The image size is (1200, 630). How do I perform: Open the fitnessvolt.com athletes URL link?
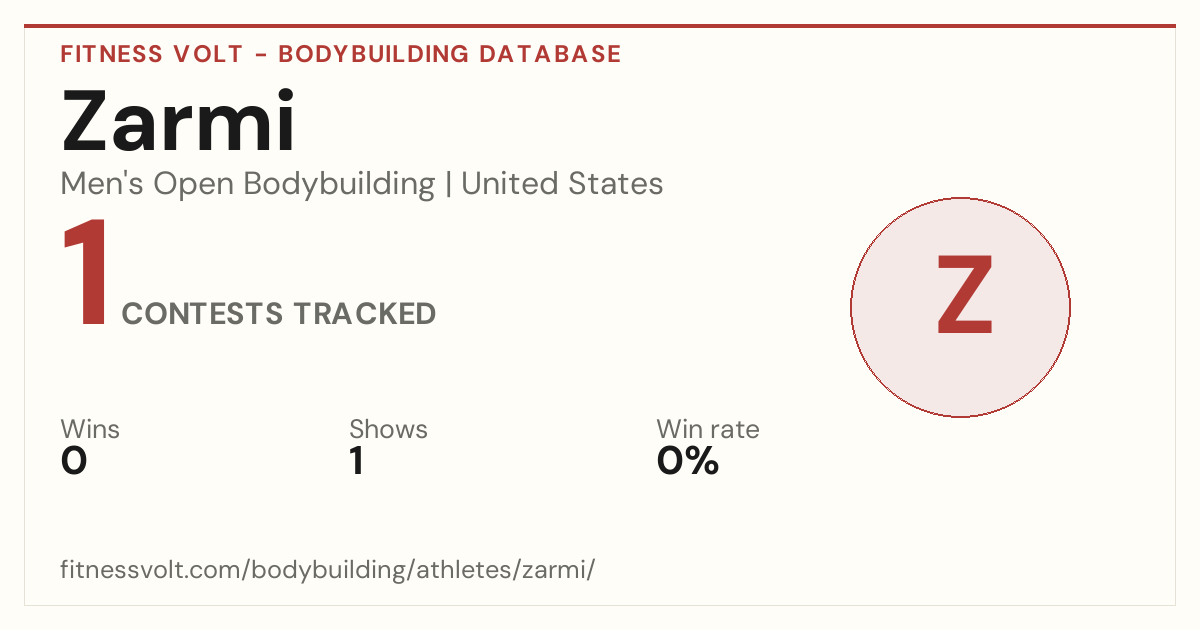click(x=328, y=571)
